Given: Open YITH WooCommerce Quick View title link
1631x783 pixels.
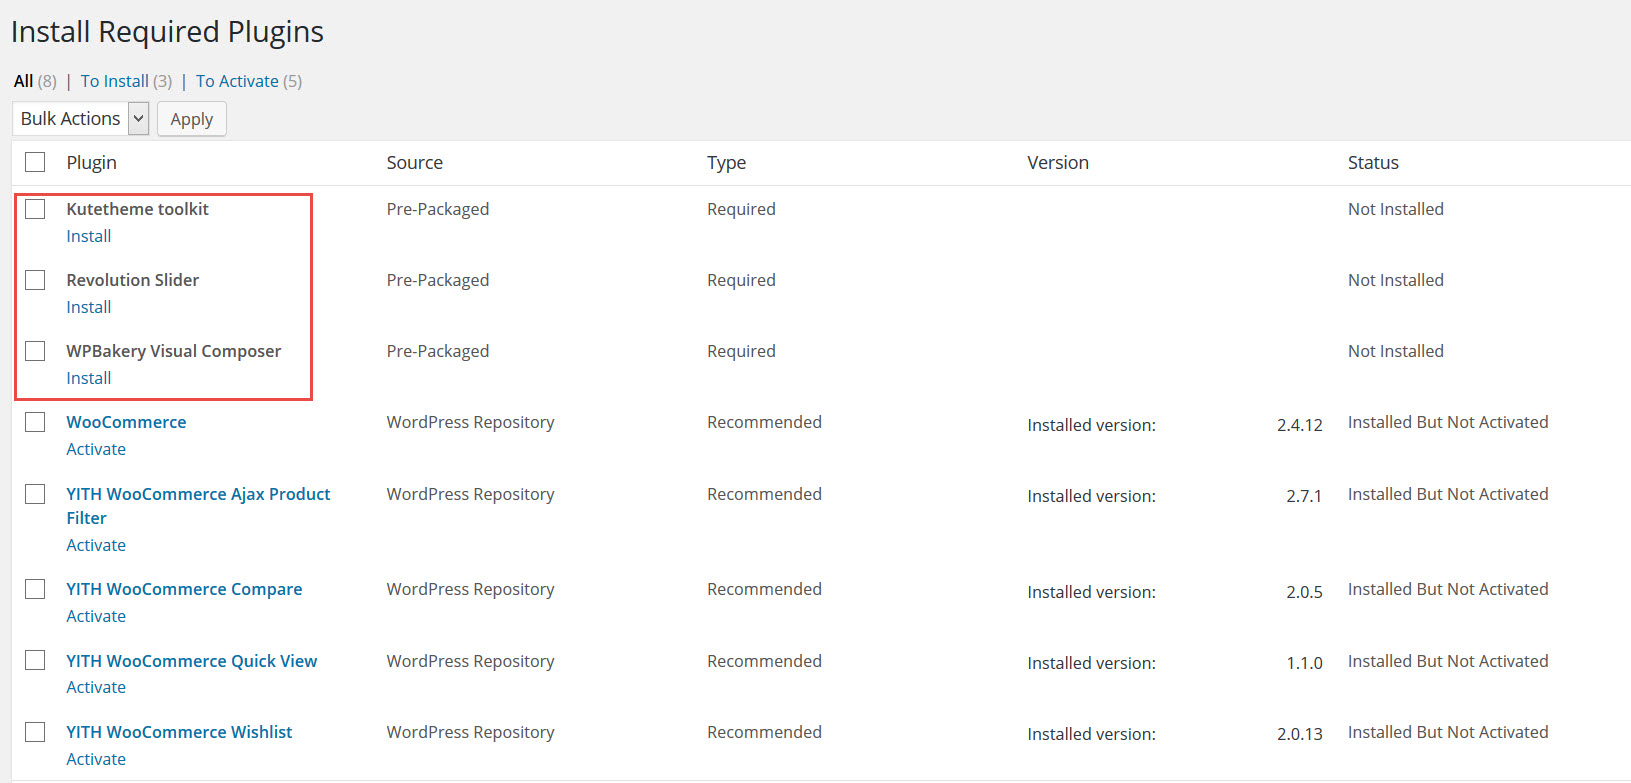Looking at the screenshot, I should point(192,661).
